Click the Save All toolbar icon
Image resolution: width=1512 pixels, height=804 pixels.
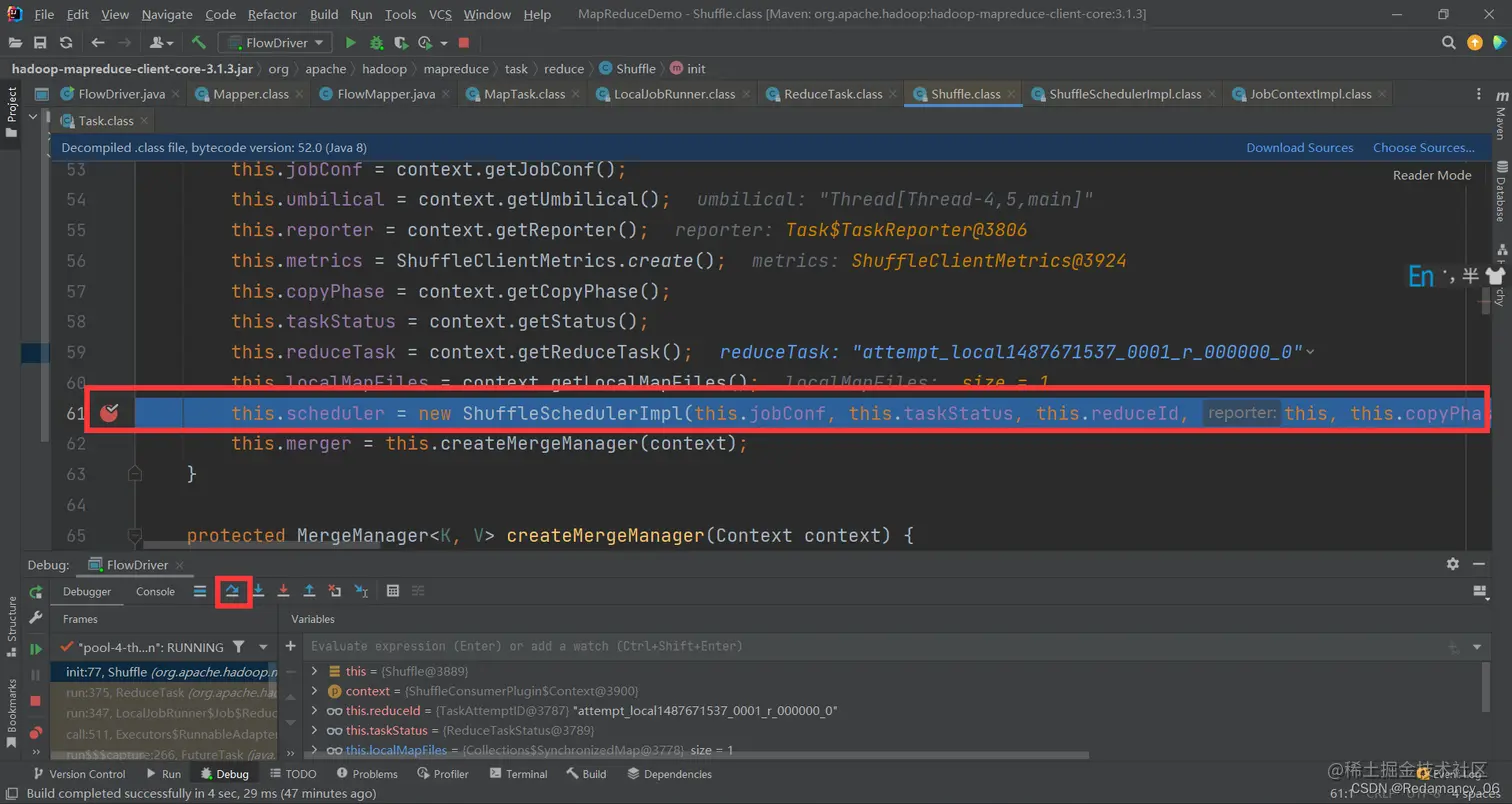pos(40,42)
